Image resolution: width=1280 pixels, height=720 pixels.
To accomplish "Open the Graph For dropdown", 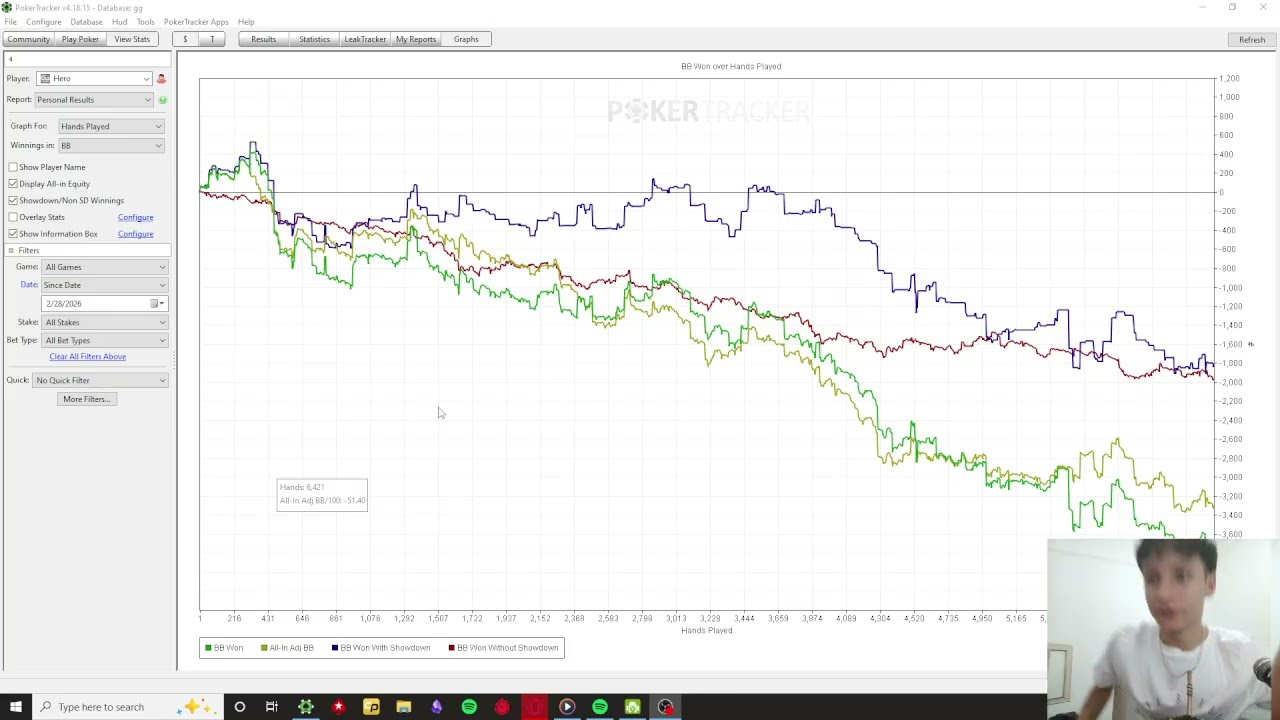I will click(x=111, y=127).
